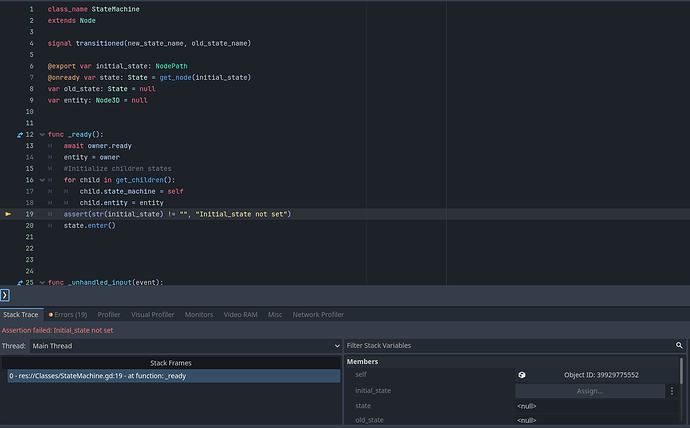690x428 pixels.
Task: Select the state member row label
Action: click(x=363, y=406)
